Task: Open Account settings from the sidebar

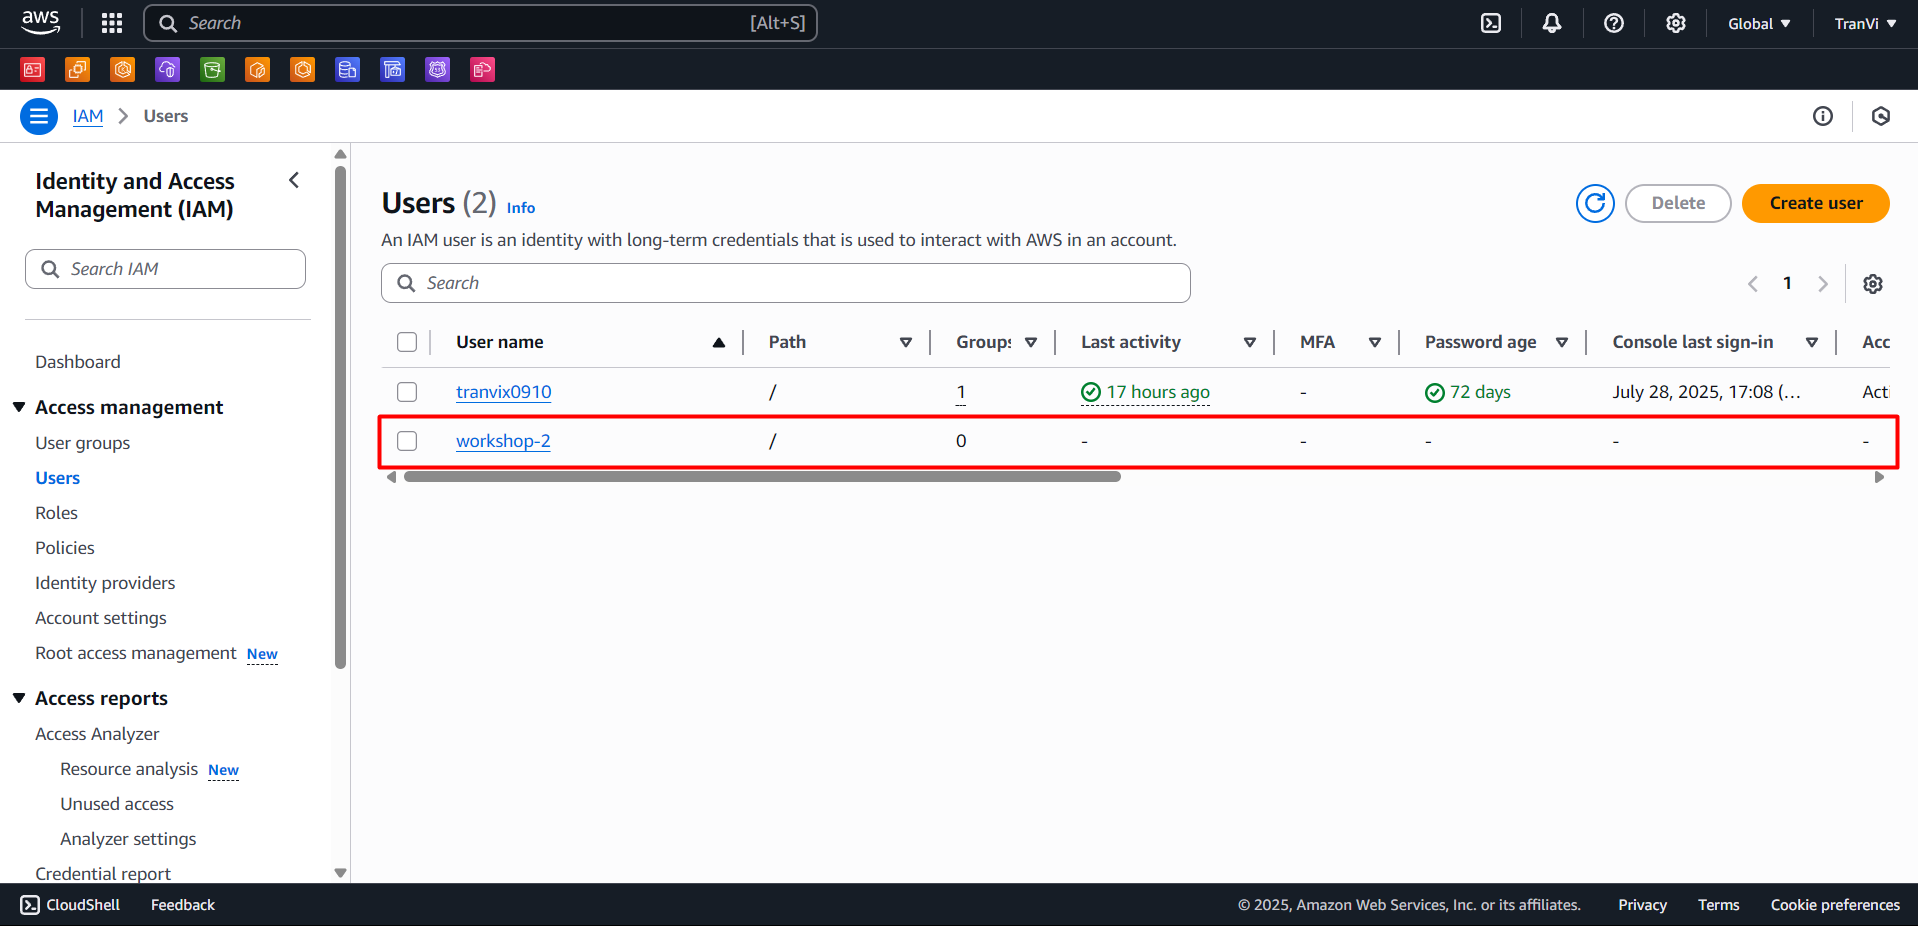Action: click(100, 617)
